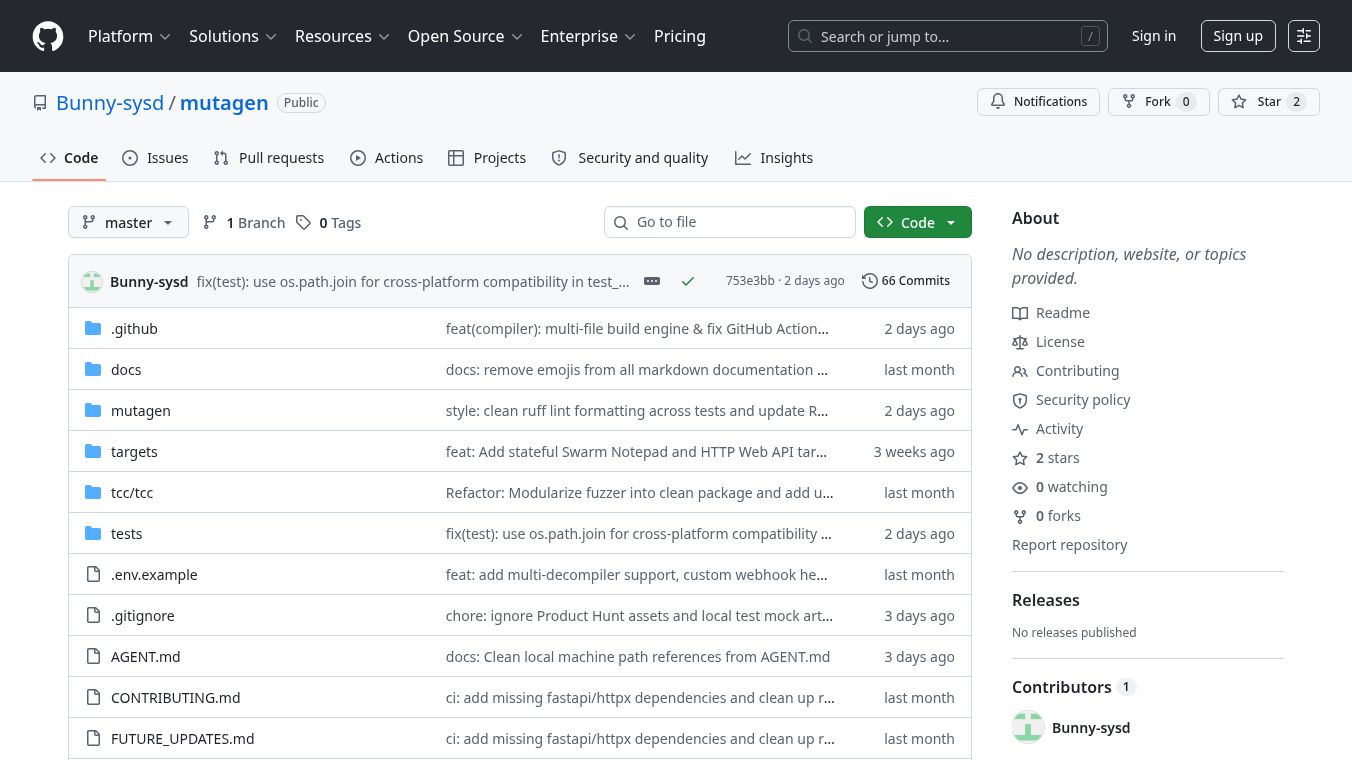Expand the green Code dropdown button

coord(917,222)
